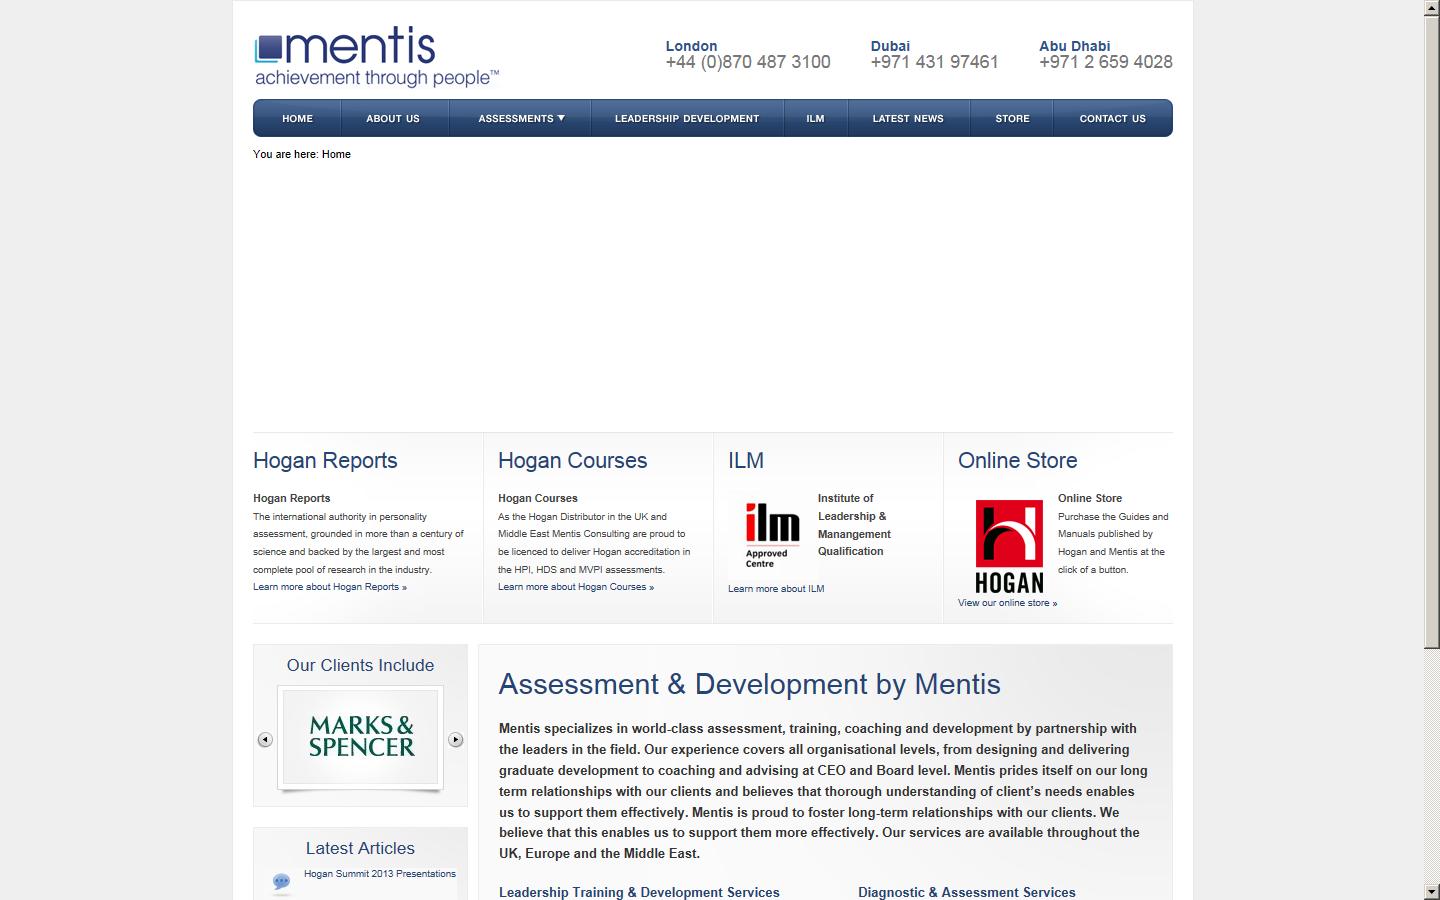Open the ASSESSMENTS dropdown menu
Viewport: 1440px width, 900px height.
[520, 118]
